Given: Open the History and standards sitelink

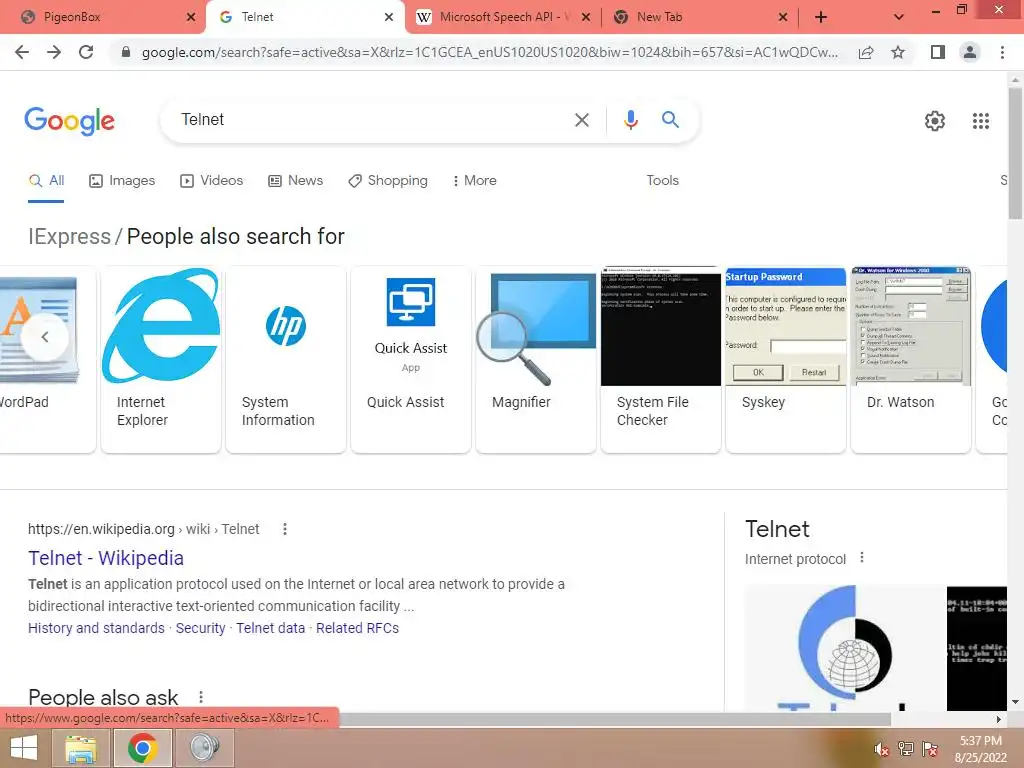Looking at the screenshot, I should pyautogui.click(x=96, y=628).
